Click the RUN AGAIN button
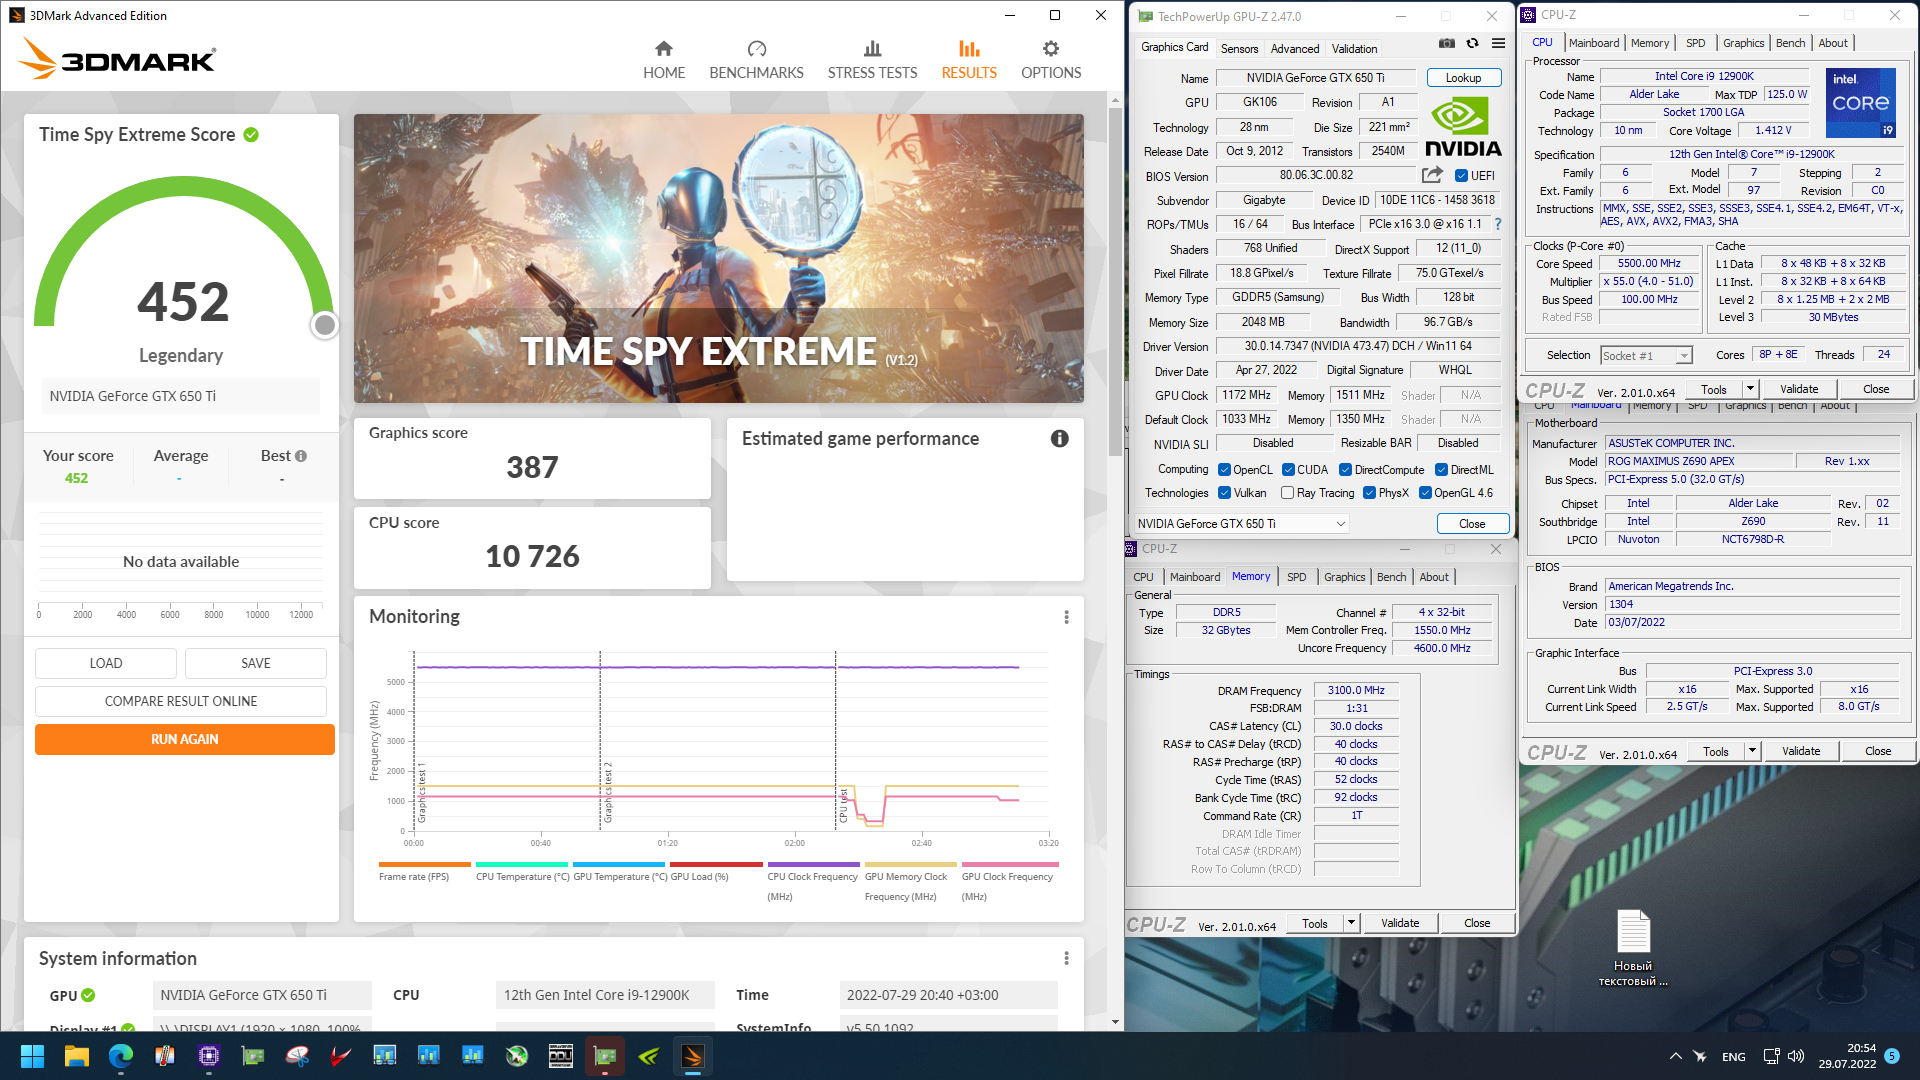 point(184,739)
